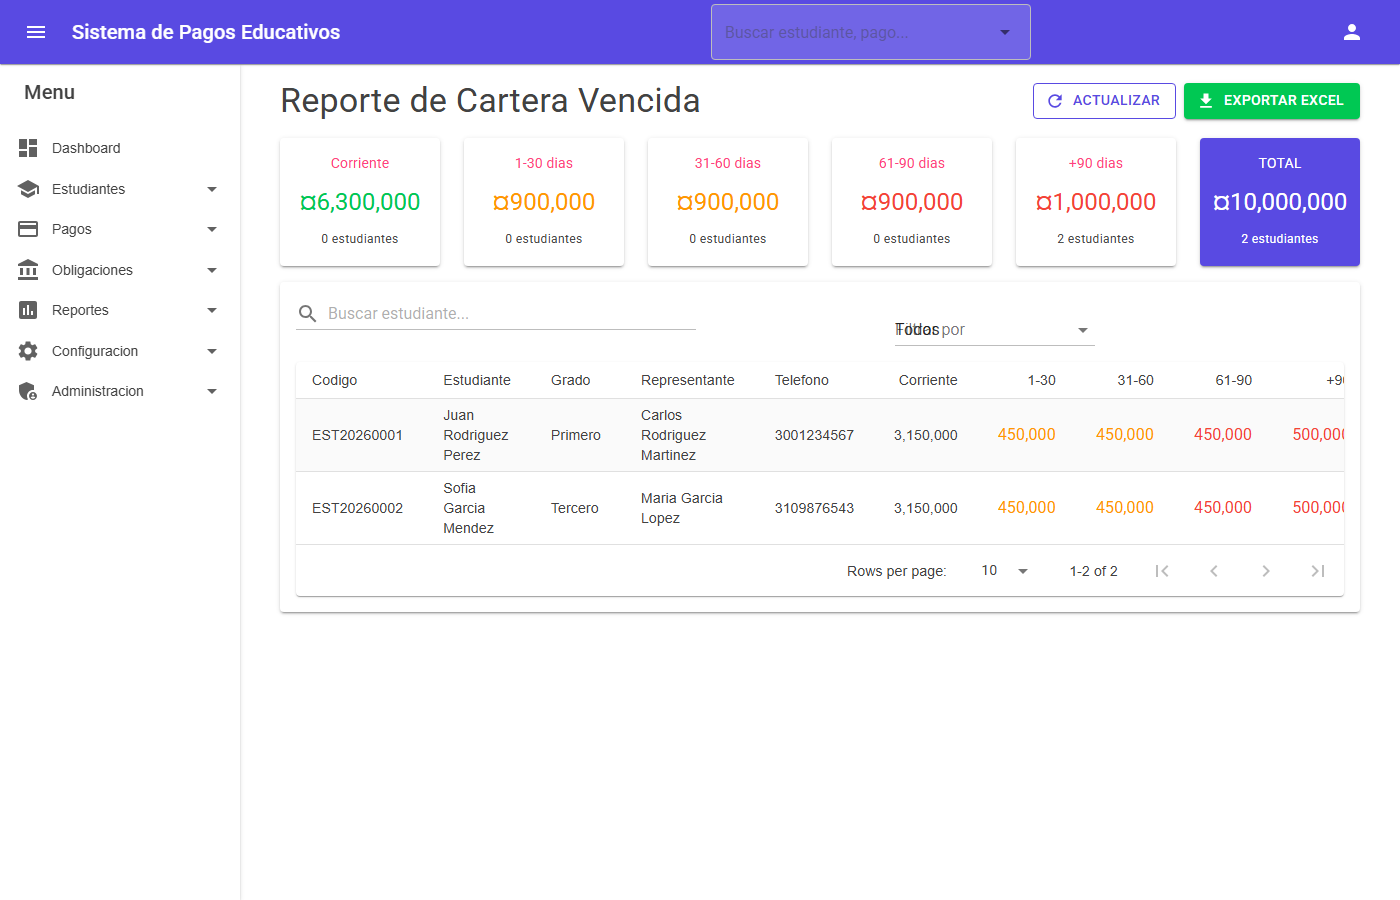Select Estudiantes in the sidebar
The width and height of the screenshot is (1400, 900).
(120, 189)
